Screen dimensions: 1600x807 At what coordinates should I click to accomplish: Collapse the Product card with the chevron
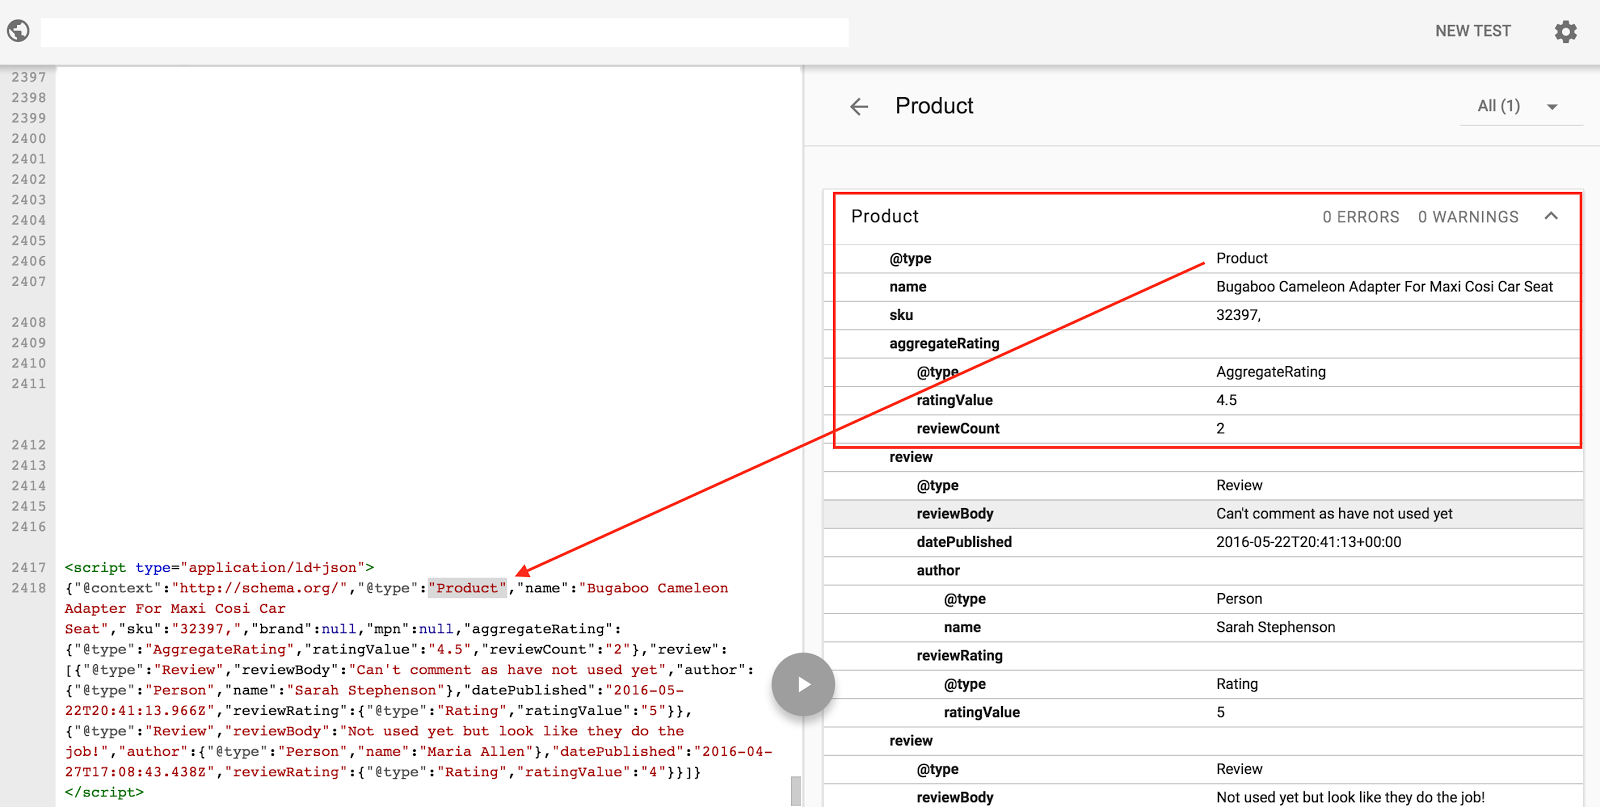(x=1551, y=216)
